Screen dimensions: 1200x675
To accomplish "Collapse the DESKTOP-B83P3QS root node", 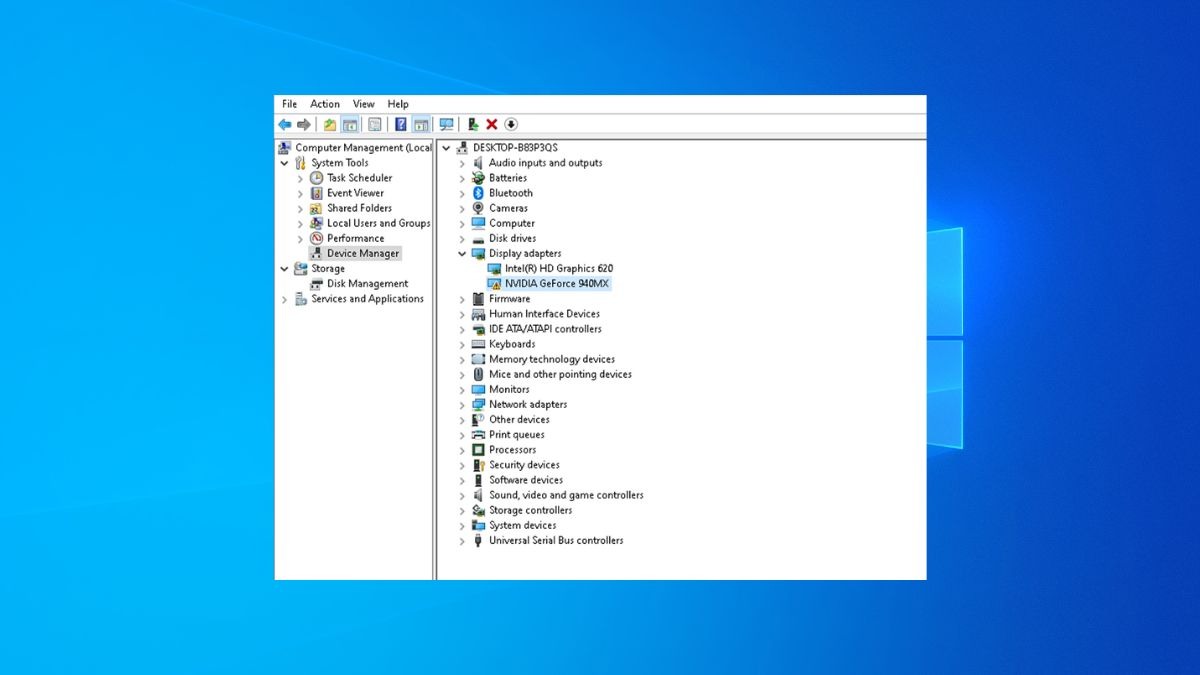I will (x=446, y=148).
